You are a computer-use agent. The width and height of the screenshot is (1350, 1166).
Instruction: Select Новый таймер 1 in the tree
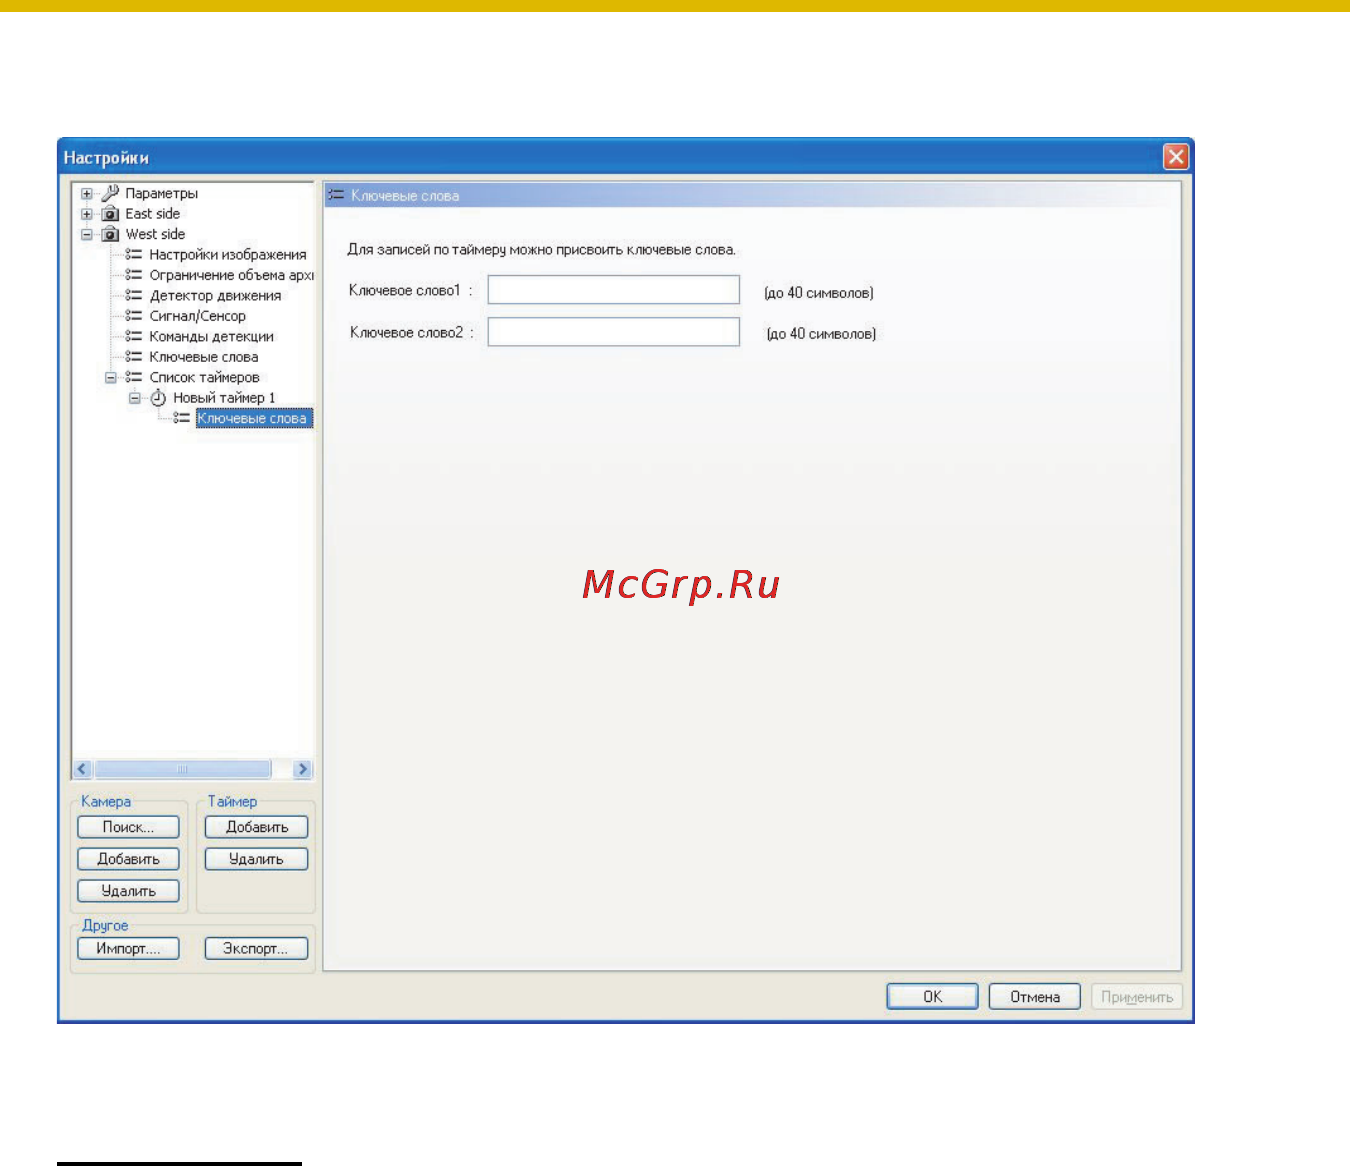pyautogui.click(x=224, y=398)
